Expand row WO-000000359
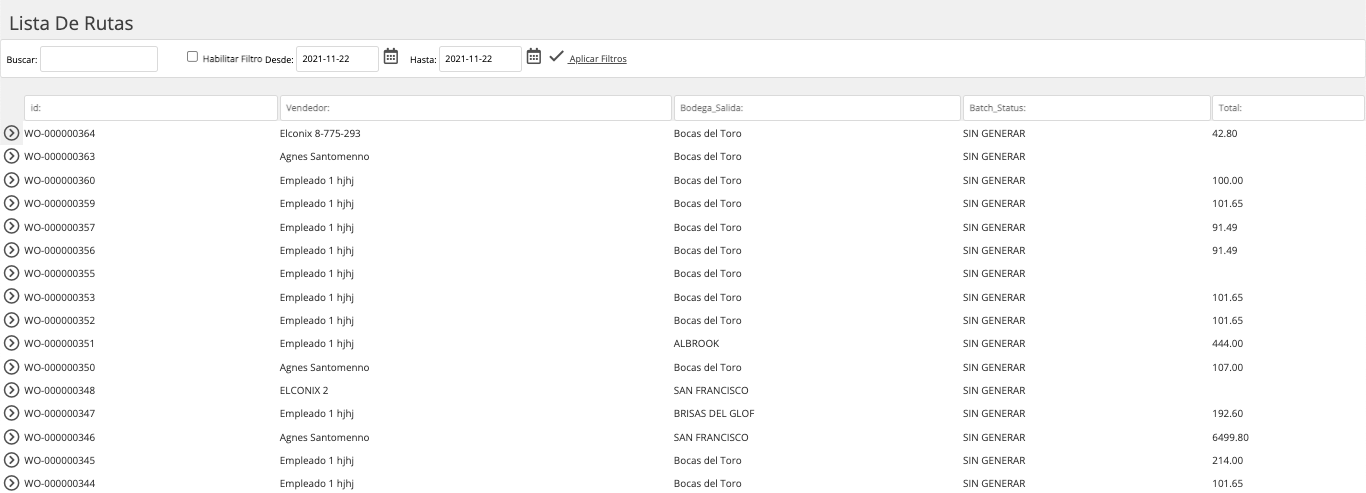Image resolution: width=1366 pixels, height=493 pixels. tap(12, 203)
